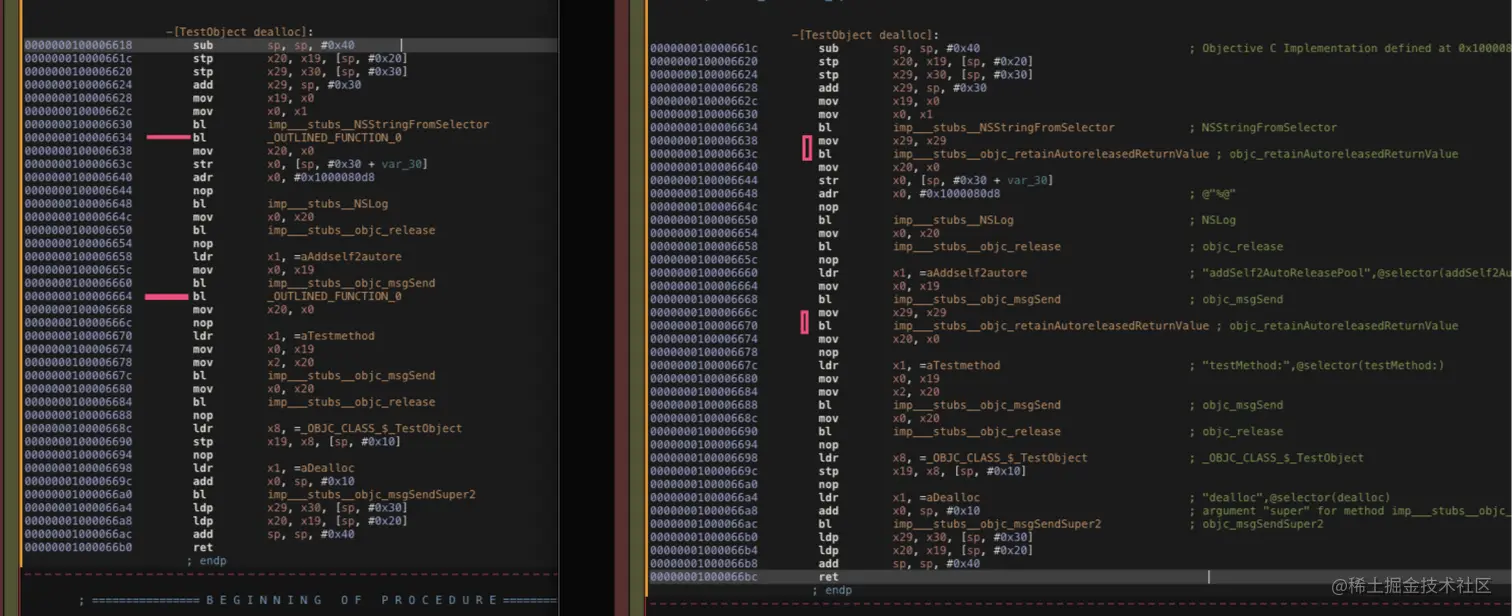The width and height of the screenshot is (1512, 616).
Task: Click address 00000001000066bc in the right pane
Action: pos(704,577)
